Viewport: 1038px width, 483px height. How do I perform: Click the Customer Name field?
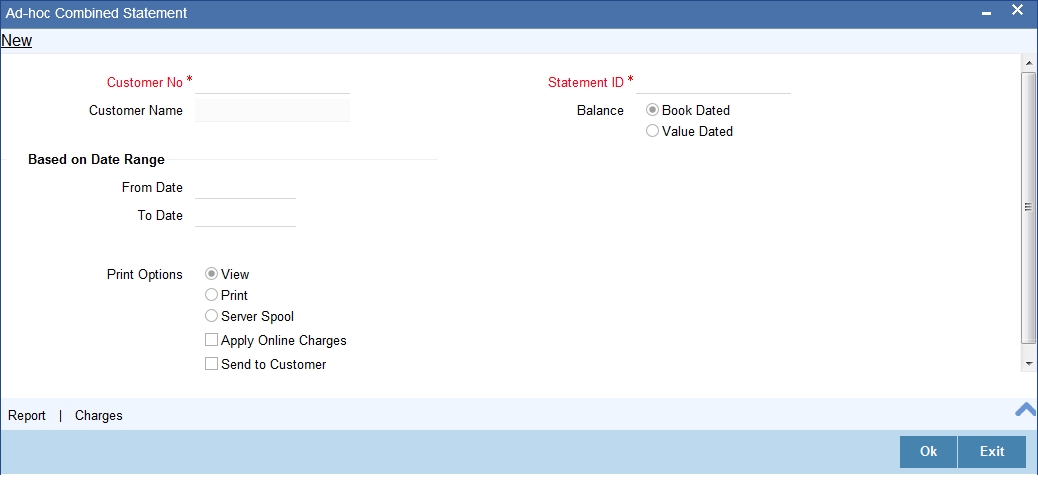point(272,110)
